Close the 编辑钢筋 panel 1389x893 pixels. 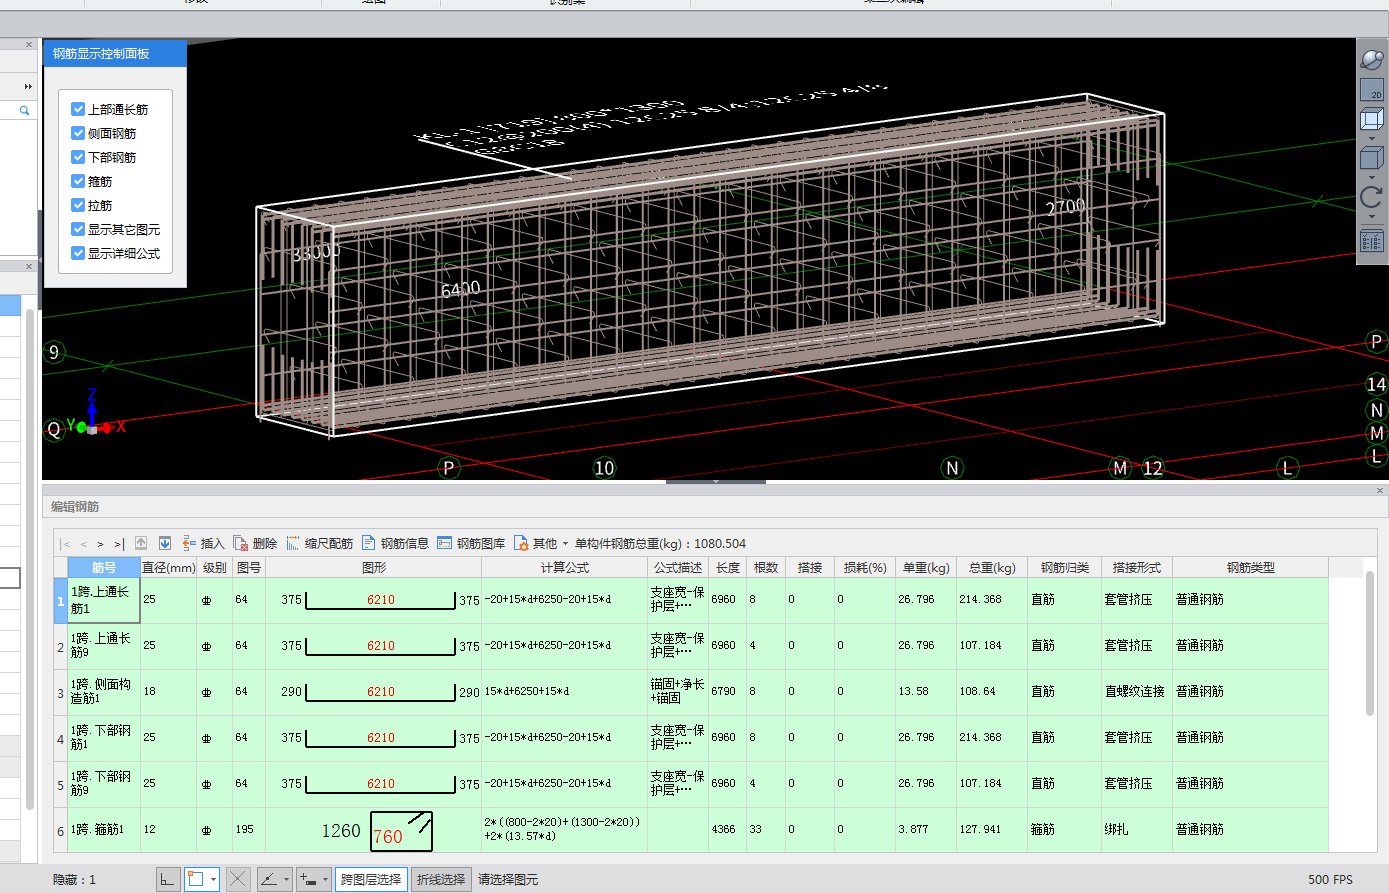click(x=1380, y=491)
